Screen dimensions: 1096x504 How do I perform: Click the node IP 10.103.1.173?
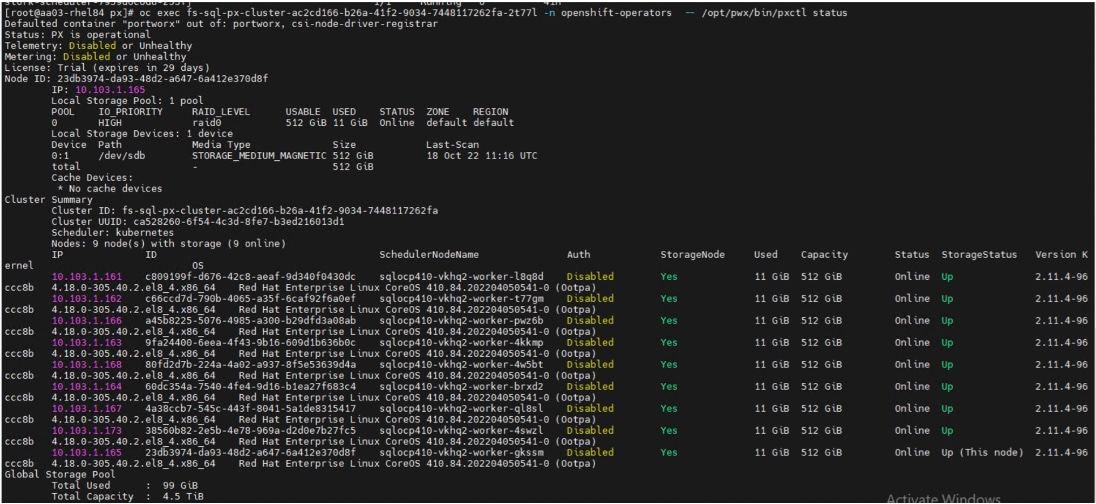87,431
